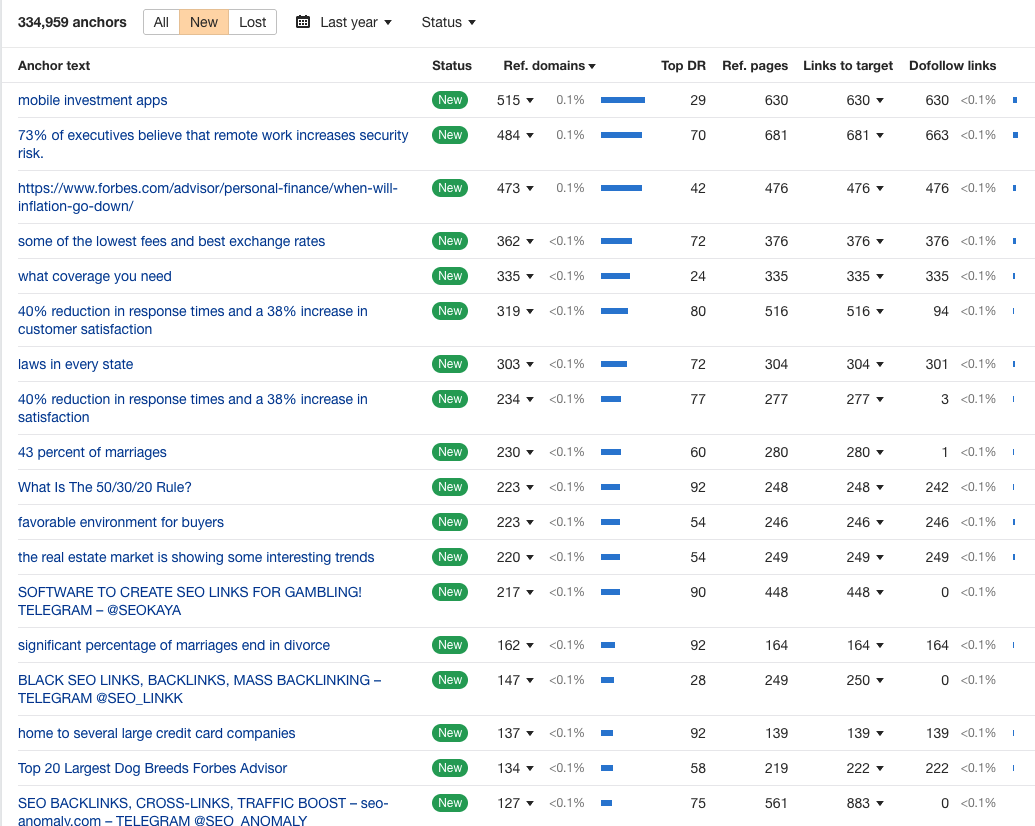Click New status badge for mobile investment apps
Screen dimensions: 1035x826
tap(450, 100)
